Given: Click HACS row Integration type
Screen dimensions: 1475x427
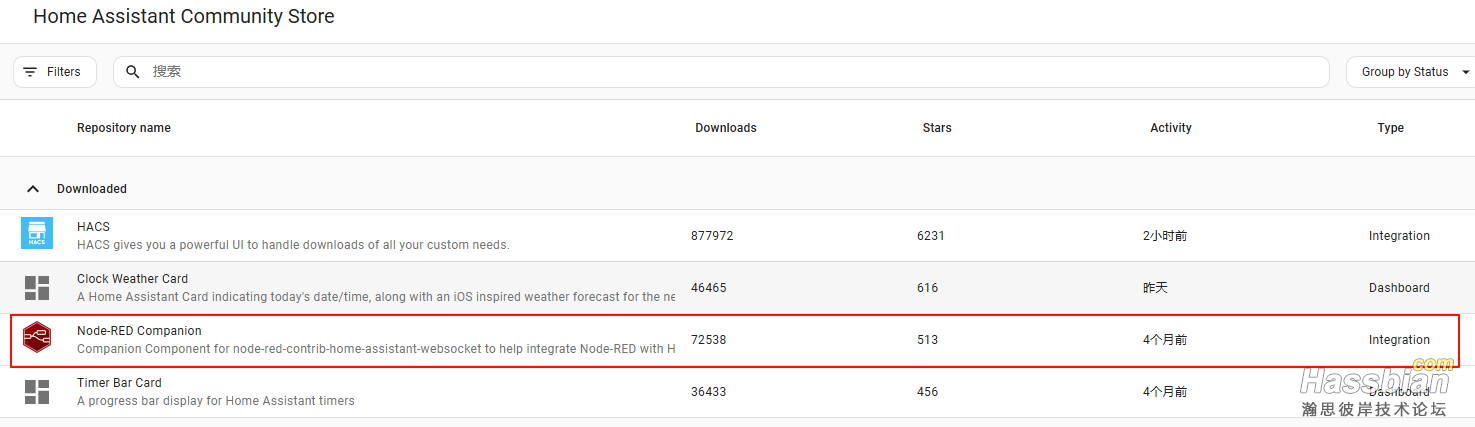Looking at the screenshot, I should [1399, 236].
